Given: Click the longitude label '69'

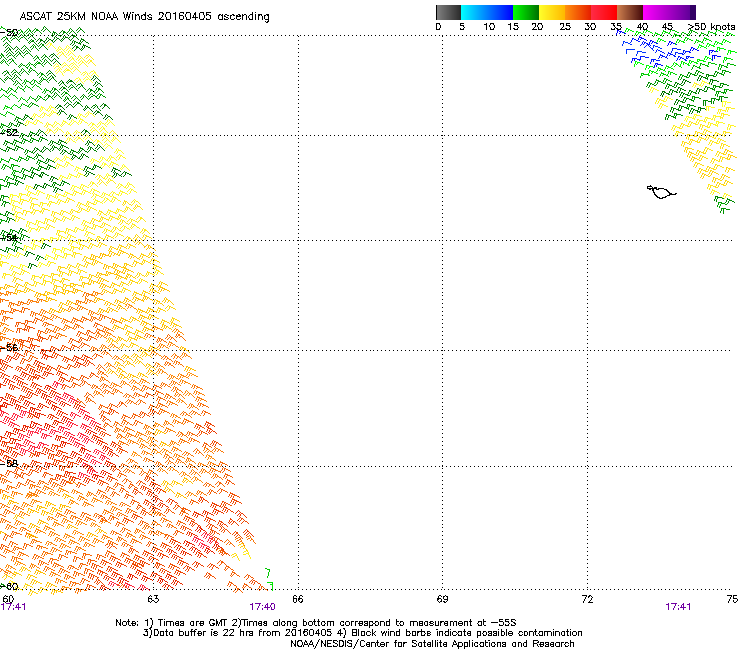Looking at the screenshot, I should pyautogui.click(x=442, y=599).
